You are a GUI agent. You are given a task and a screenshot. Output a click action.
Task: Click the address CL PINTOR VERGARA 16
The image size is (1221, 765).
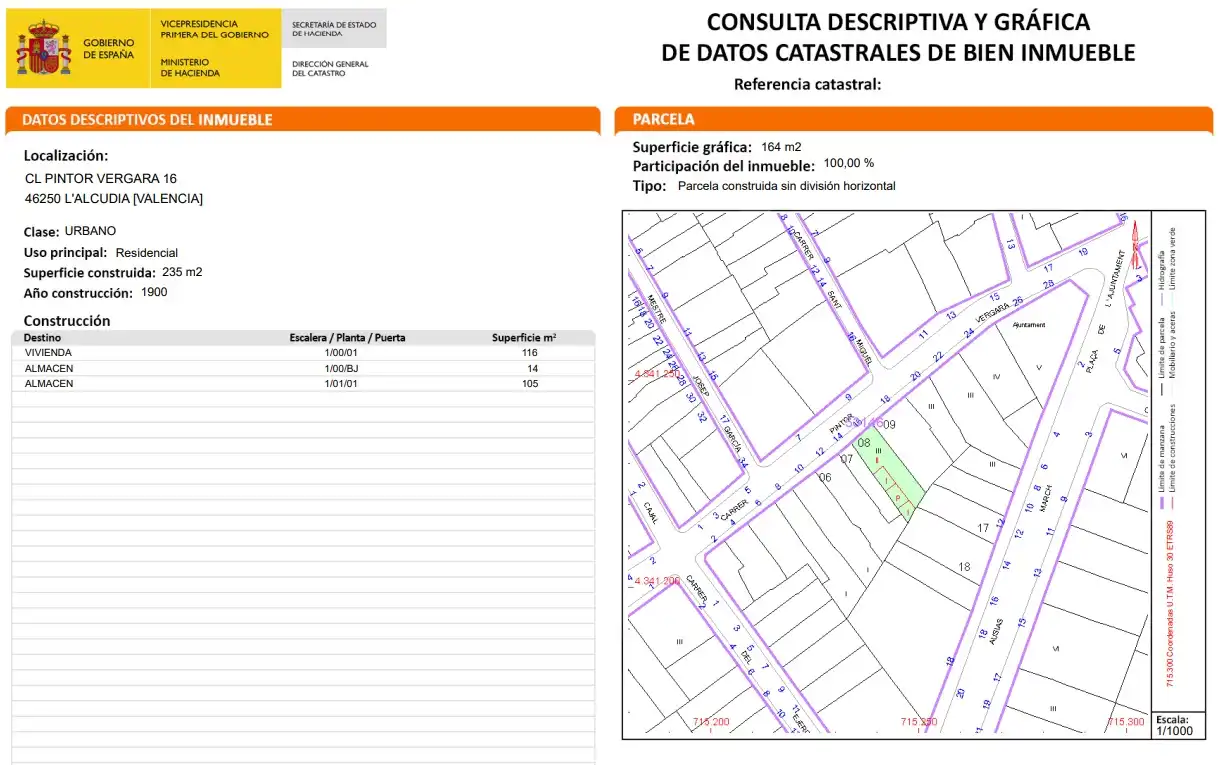tap(100, 178)
